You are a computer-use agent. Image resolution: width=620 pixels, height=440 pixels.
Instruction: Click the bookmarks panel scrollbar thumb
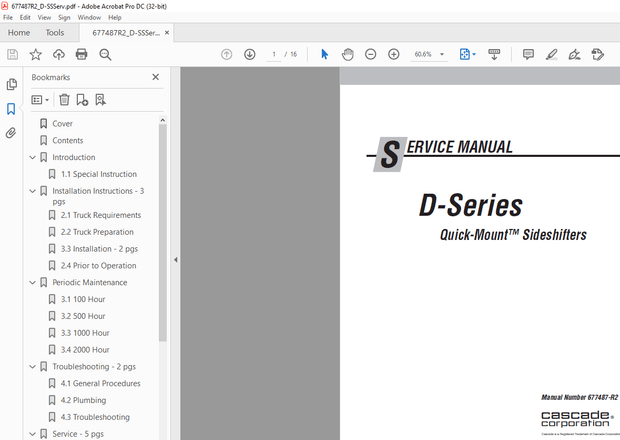[x=163, y=232]
